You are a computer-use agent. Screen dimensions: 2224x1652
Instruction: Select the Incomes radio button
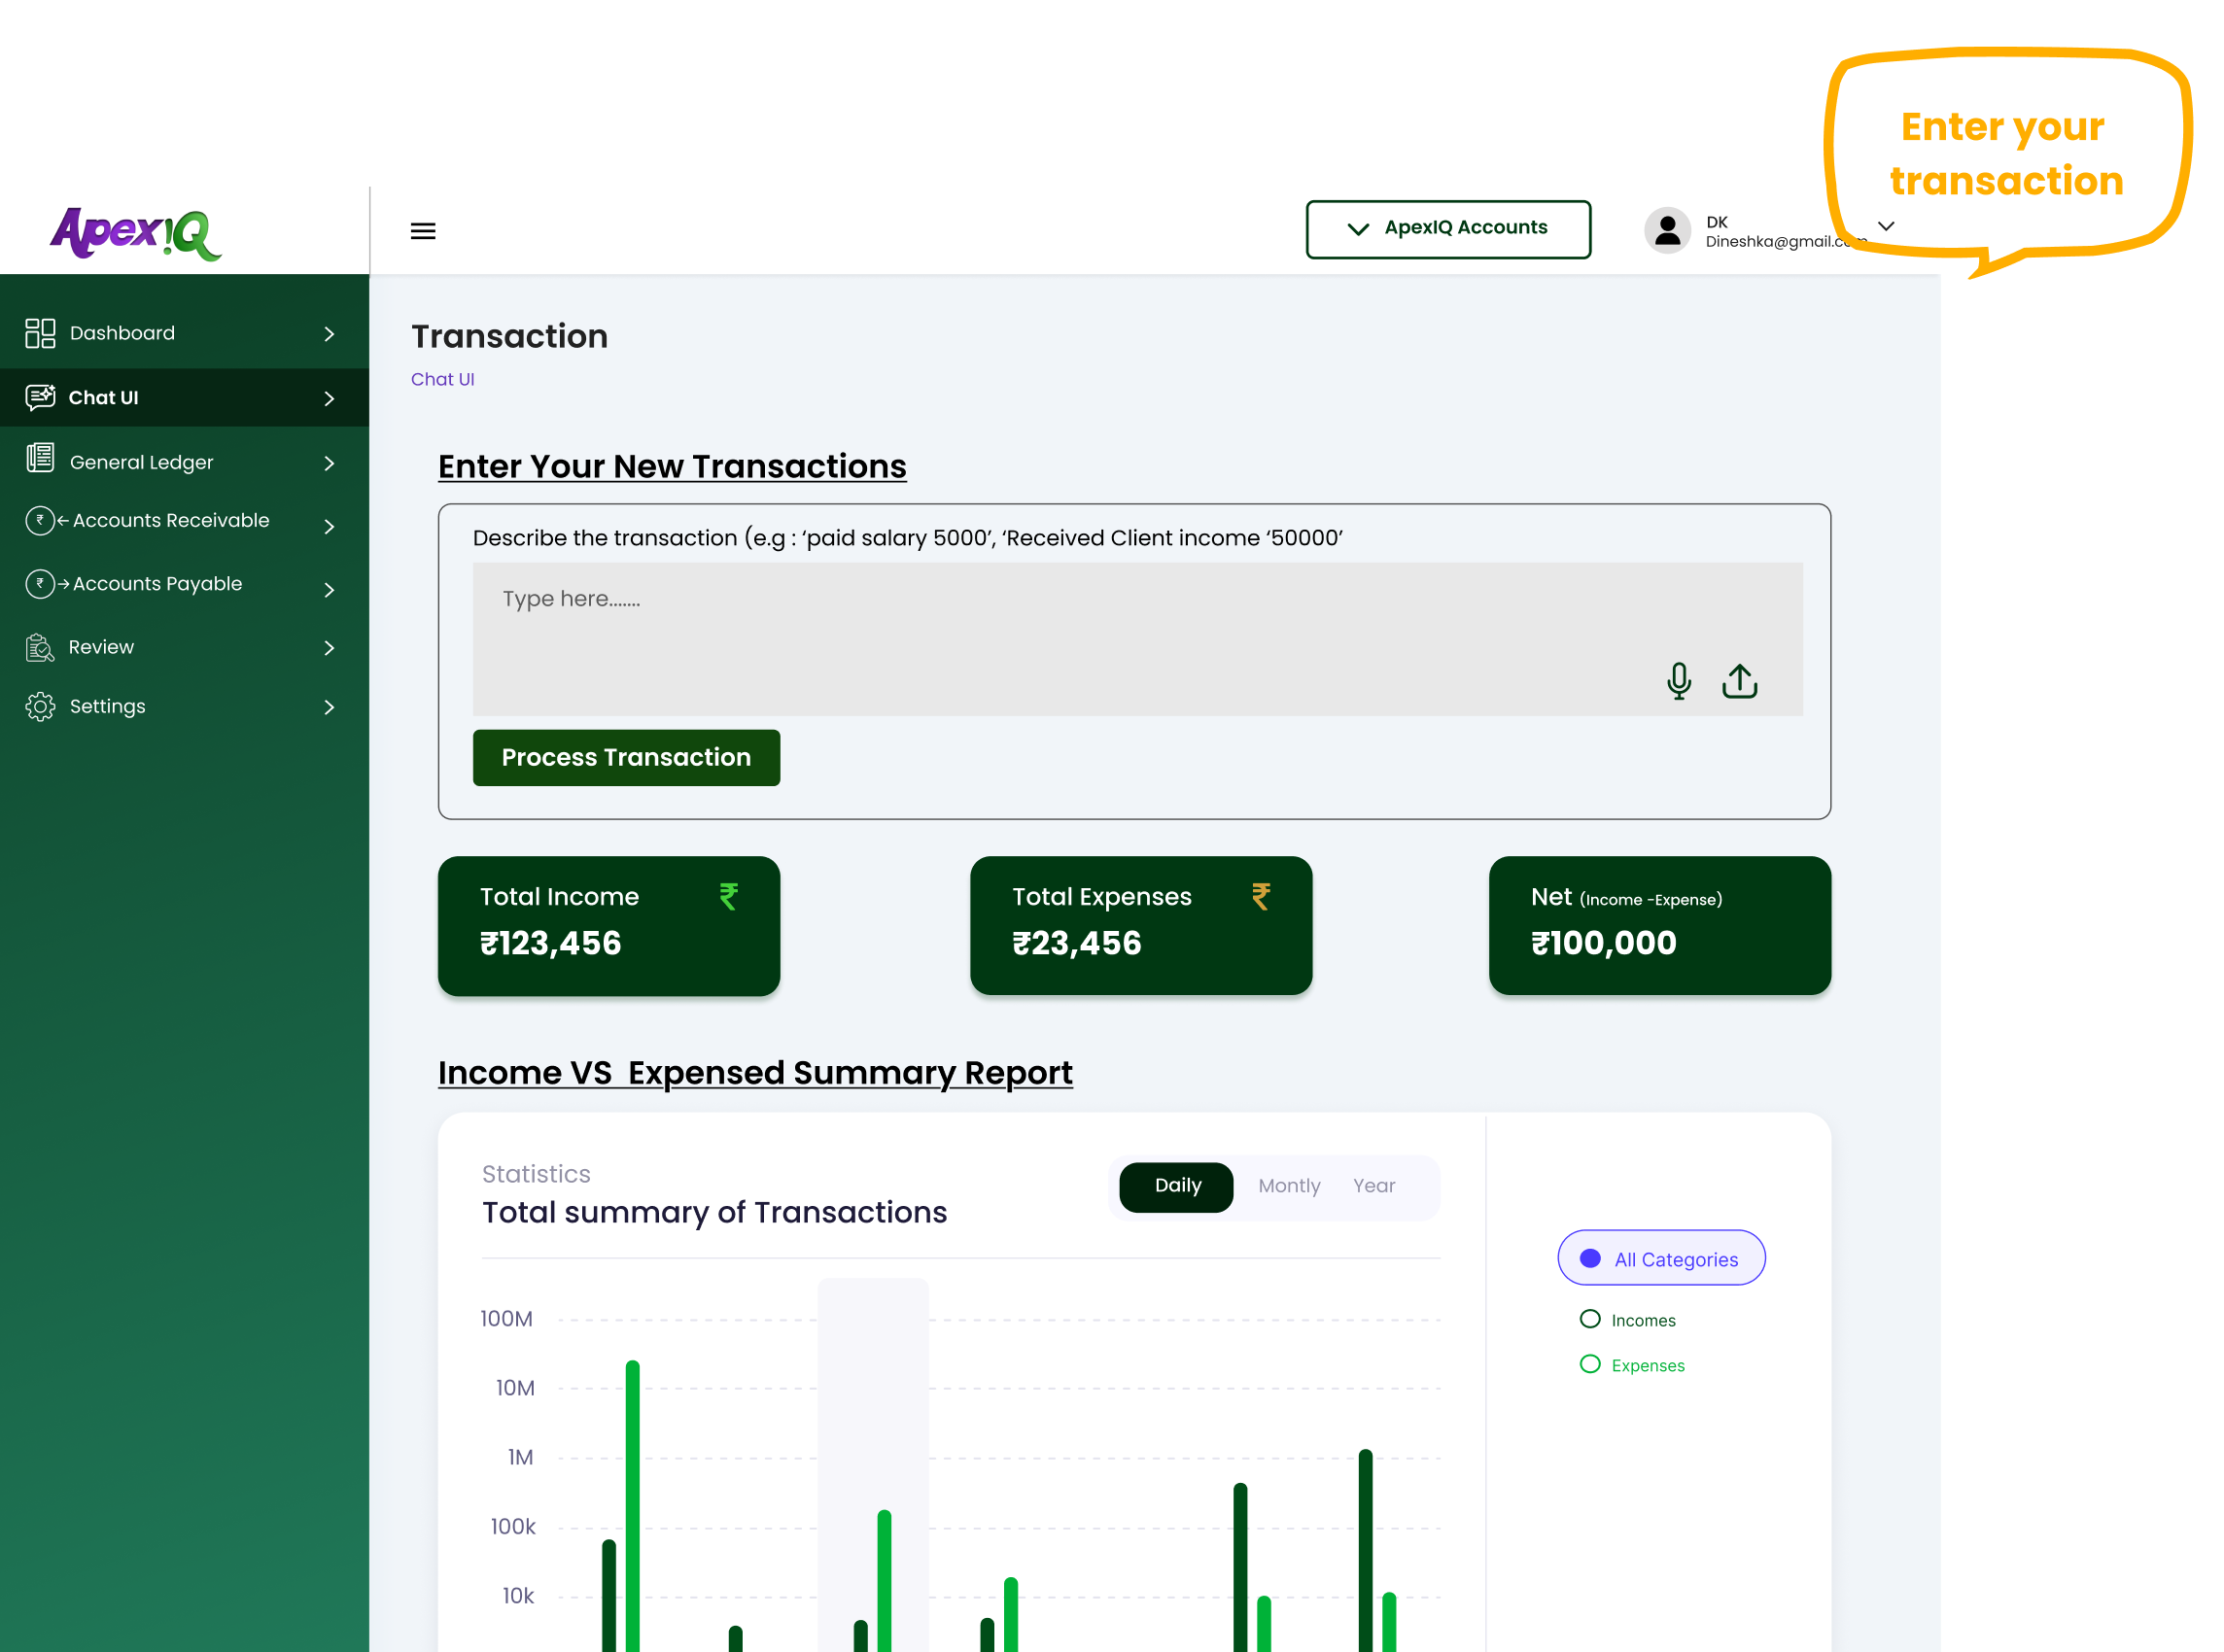tap(1591, 1319)
